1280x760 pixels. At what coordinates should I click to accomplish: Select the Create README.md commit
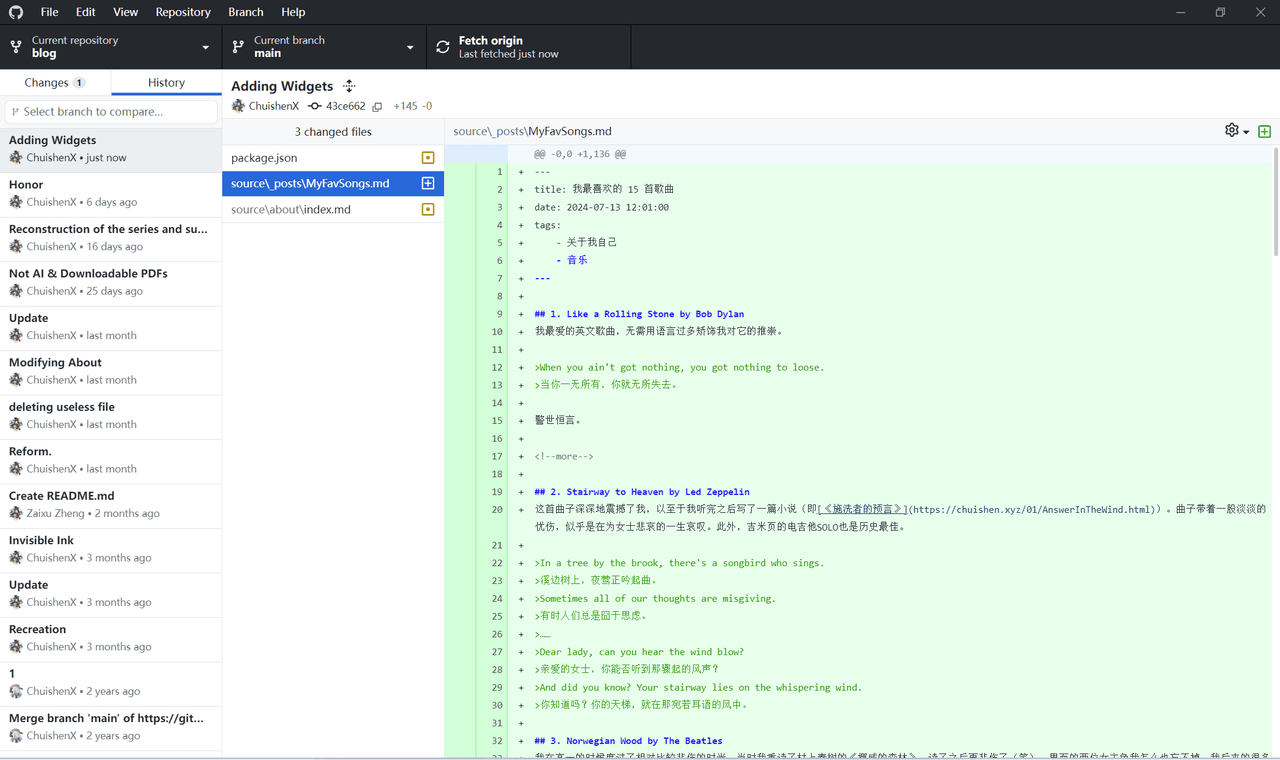(x=110, y=504)
